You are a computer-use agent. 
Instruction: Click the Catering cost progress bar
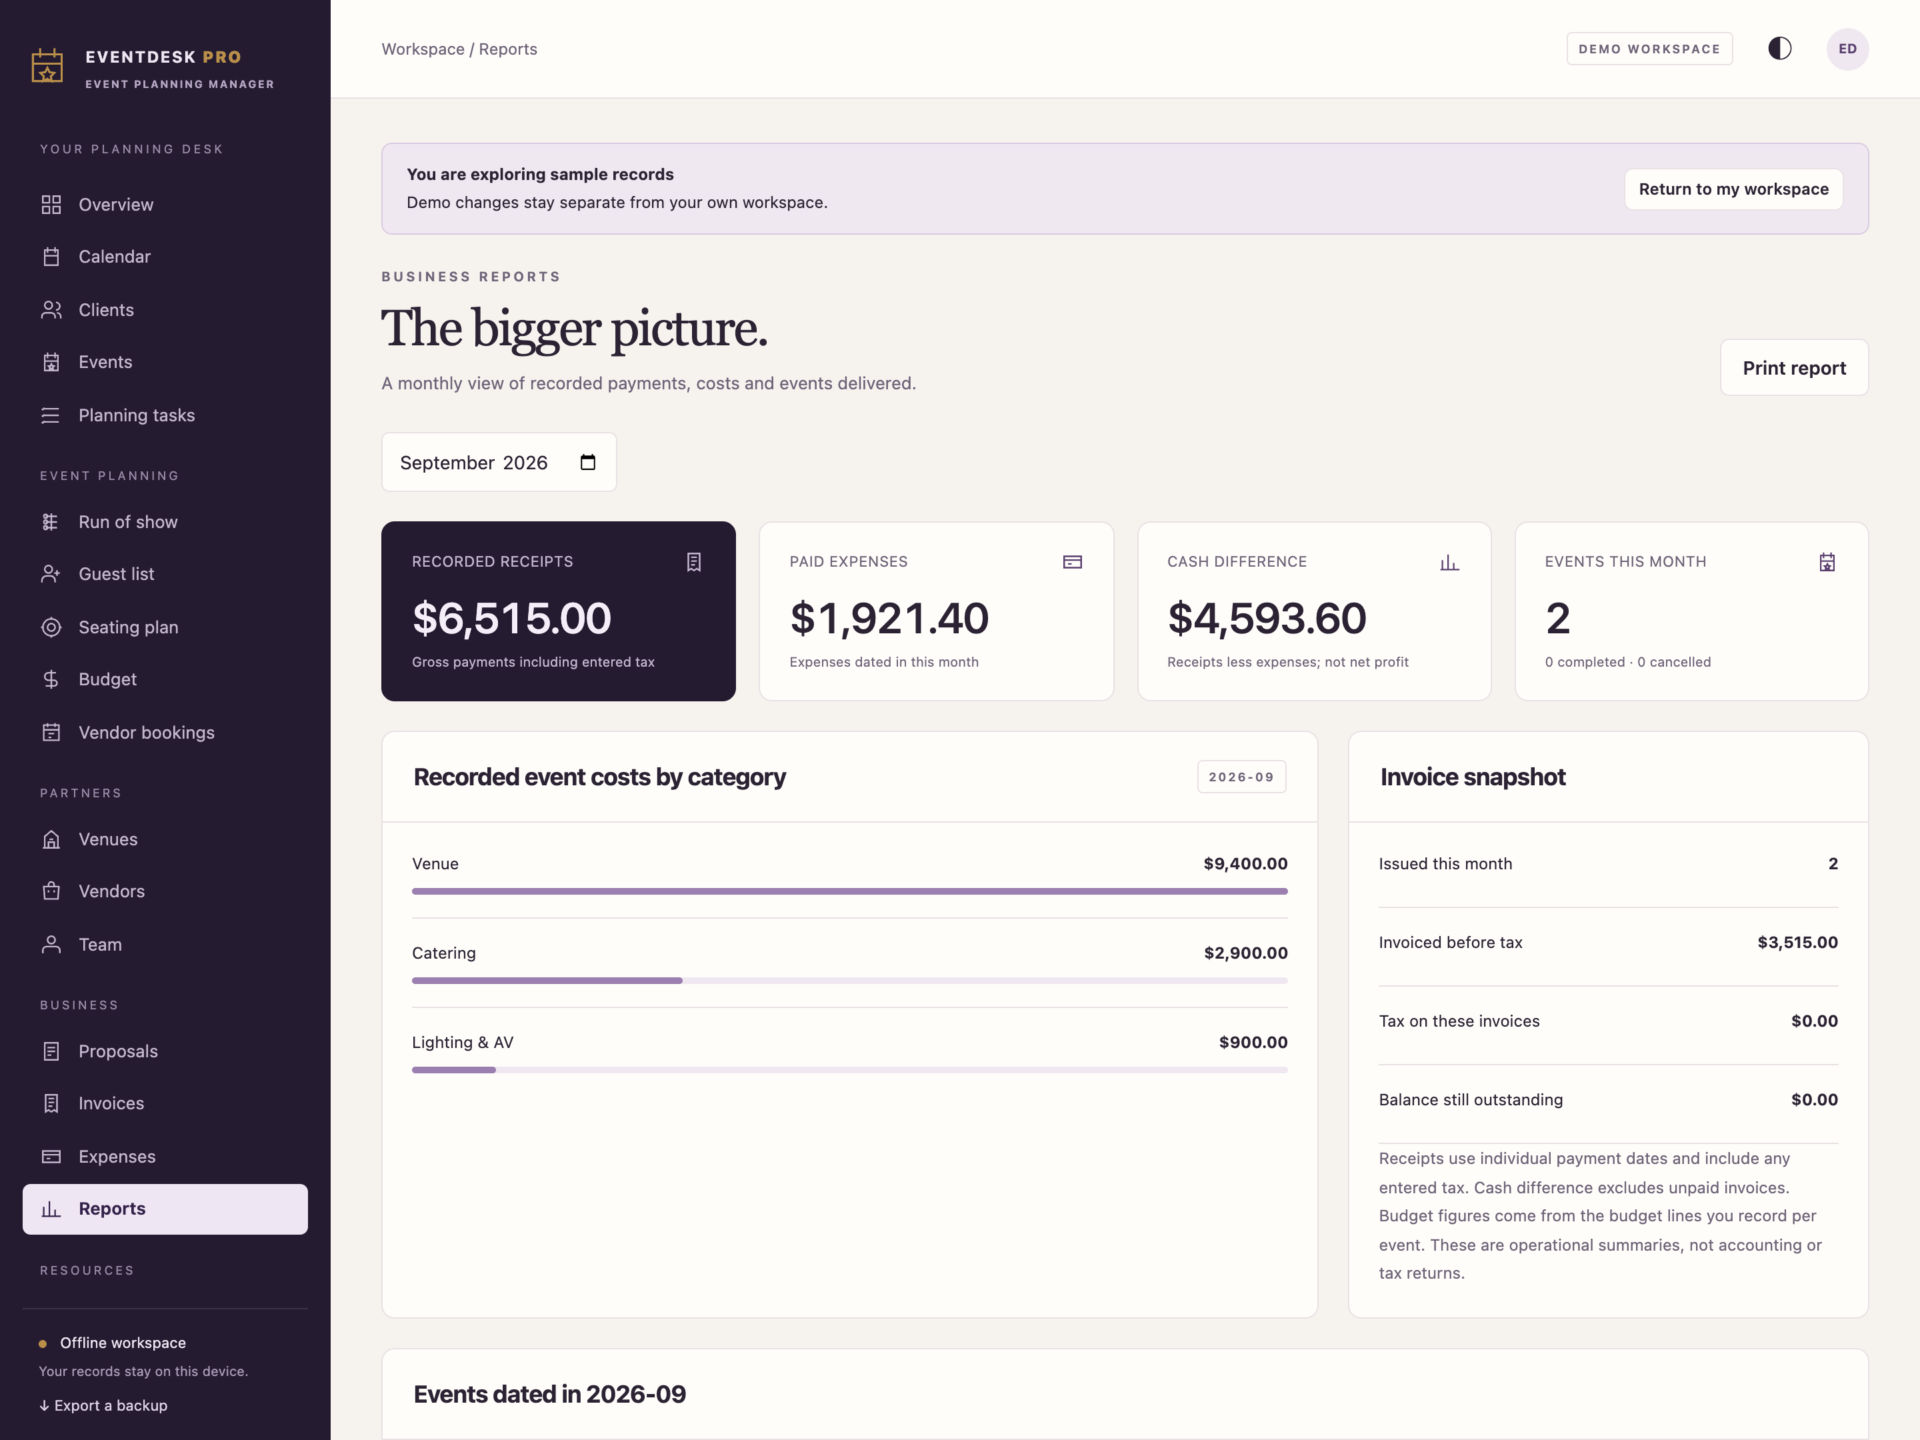coord(849,980)
